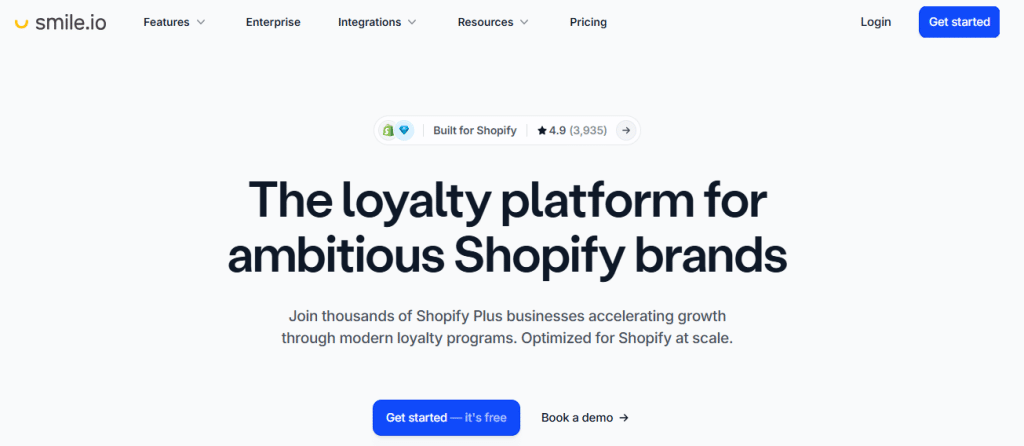
Task: Select the Integrations nav label
Action: click(x=369, y=22)
